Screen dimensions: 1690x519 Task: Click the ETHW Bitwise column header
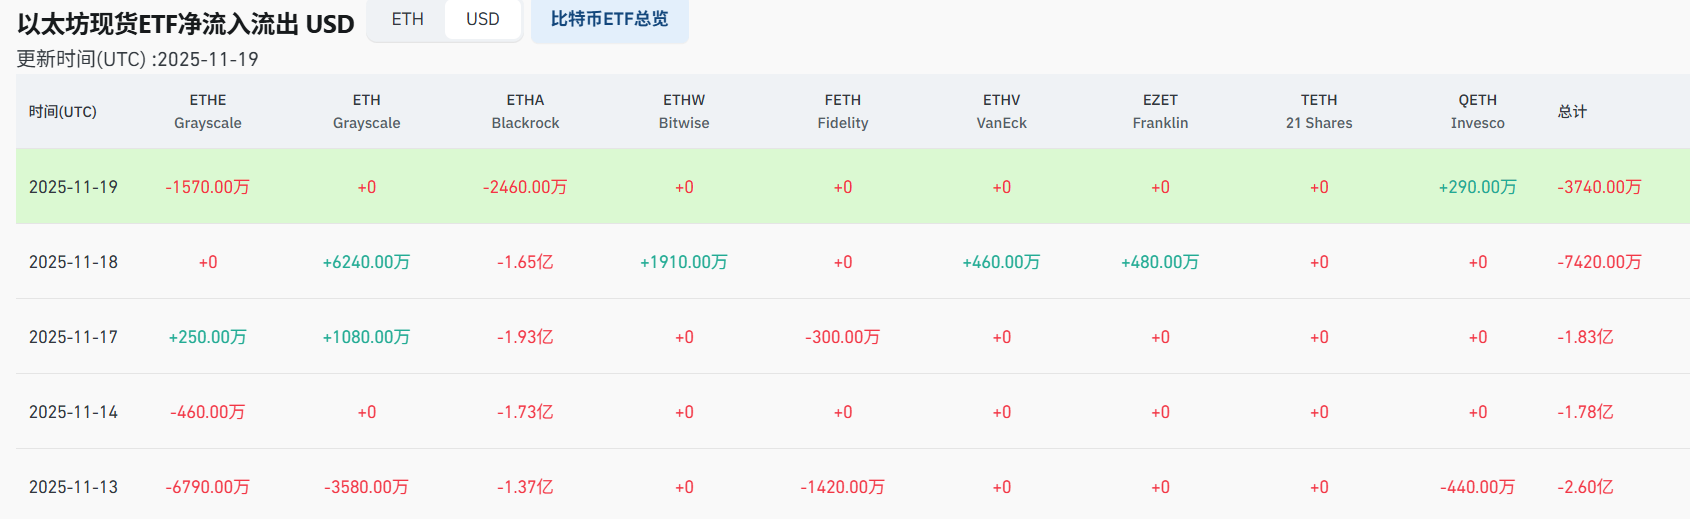pyautogui.click(x=684, y=111)
